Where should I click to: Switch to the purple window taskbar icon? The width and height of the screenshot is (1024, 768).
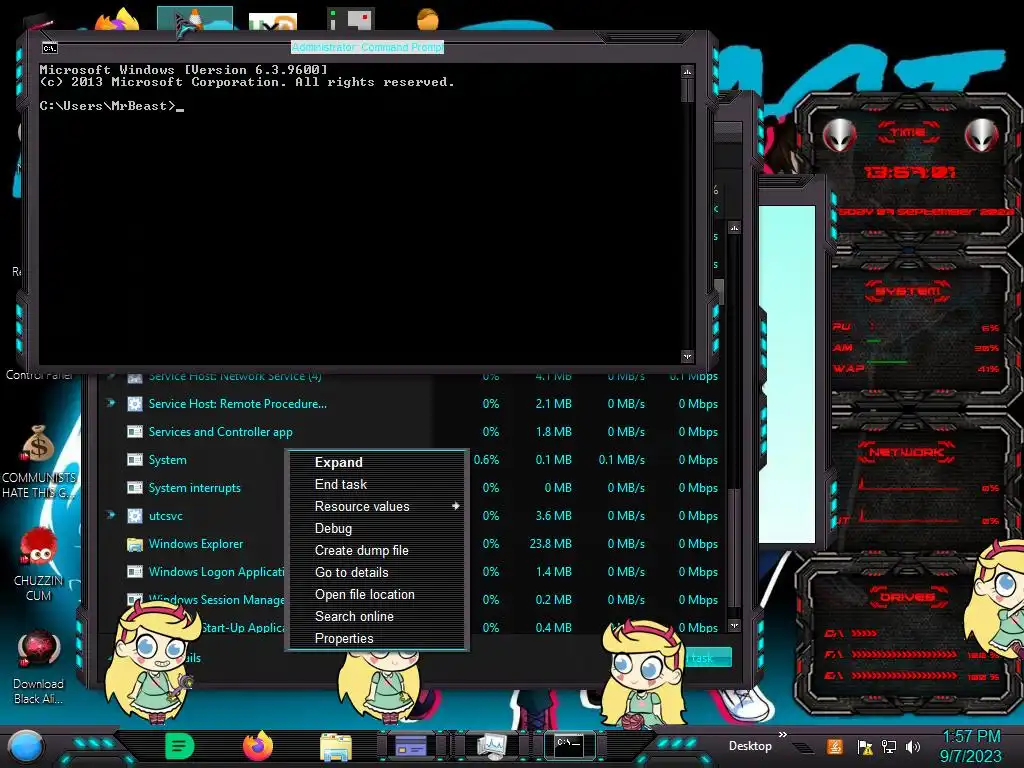[x=411, y=746]
